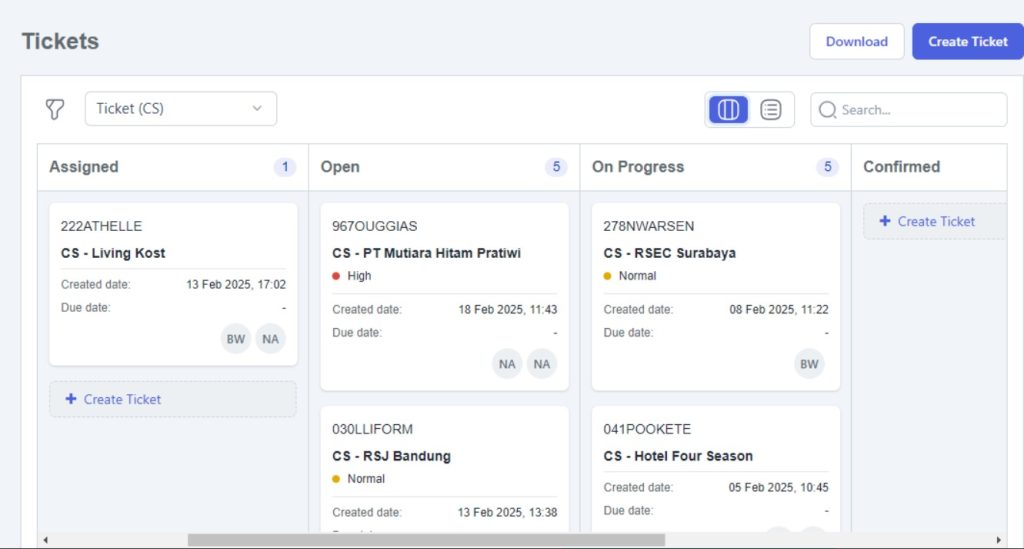Screen dimensions: 1024x549
Task: Open the CS - Hotel Four Season ticket
Action: click(x=678, y=456)
